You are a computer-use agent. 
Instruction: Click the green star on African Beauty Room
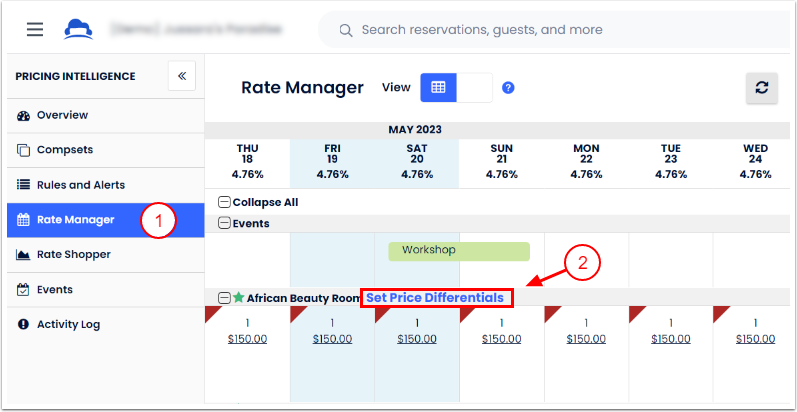238,297
